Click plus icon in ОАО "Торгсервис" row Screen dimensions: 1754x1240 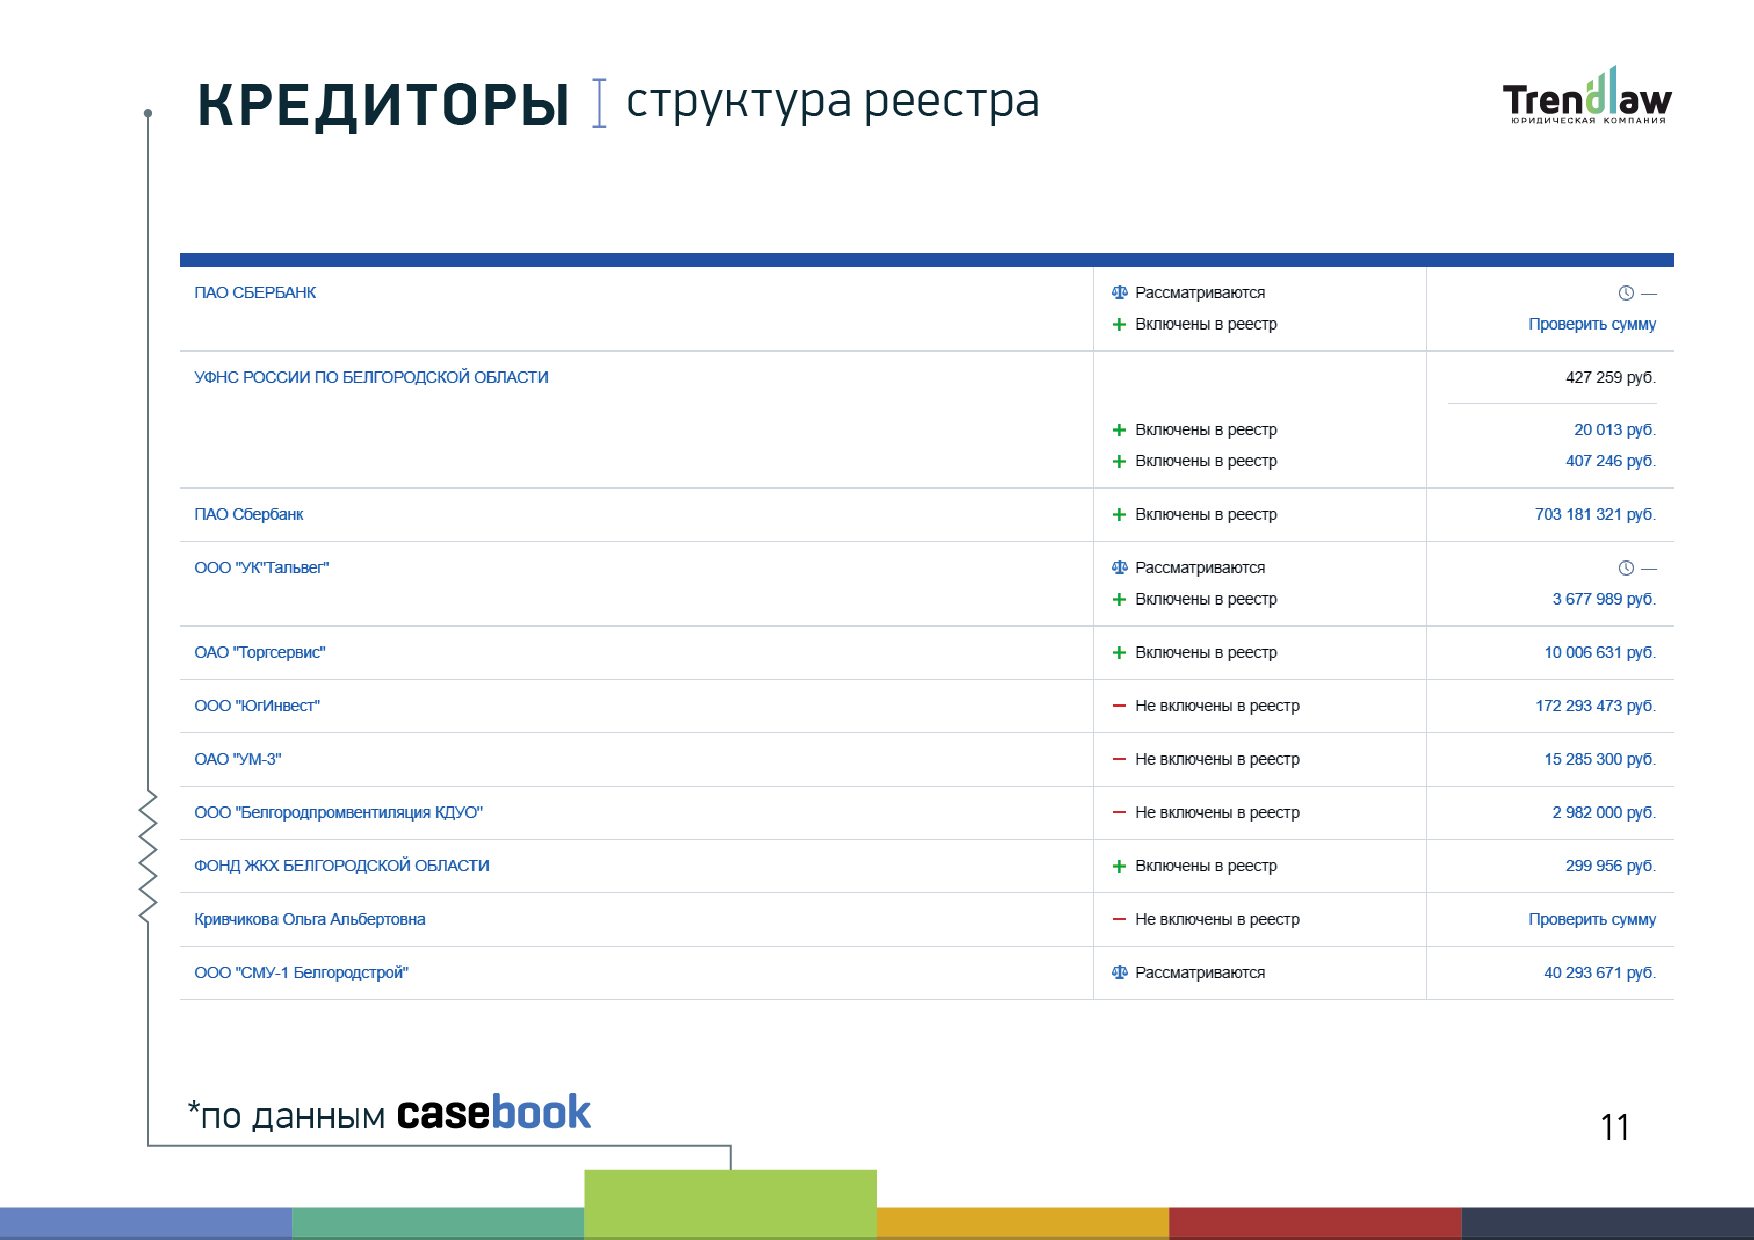(1120, 653)
